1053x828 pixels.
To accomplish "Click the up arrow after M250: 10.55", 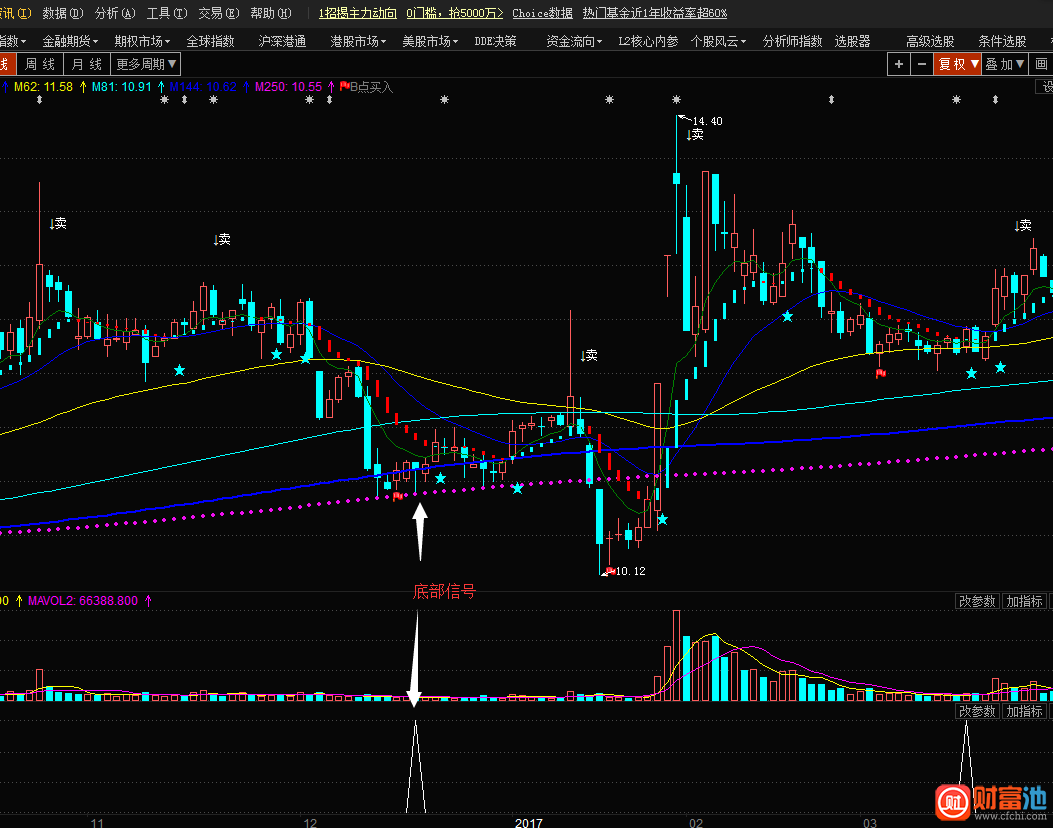I will pyautogui.click(x=331, y=87).
